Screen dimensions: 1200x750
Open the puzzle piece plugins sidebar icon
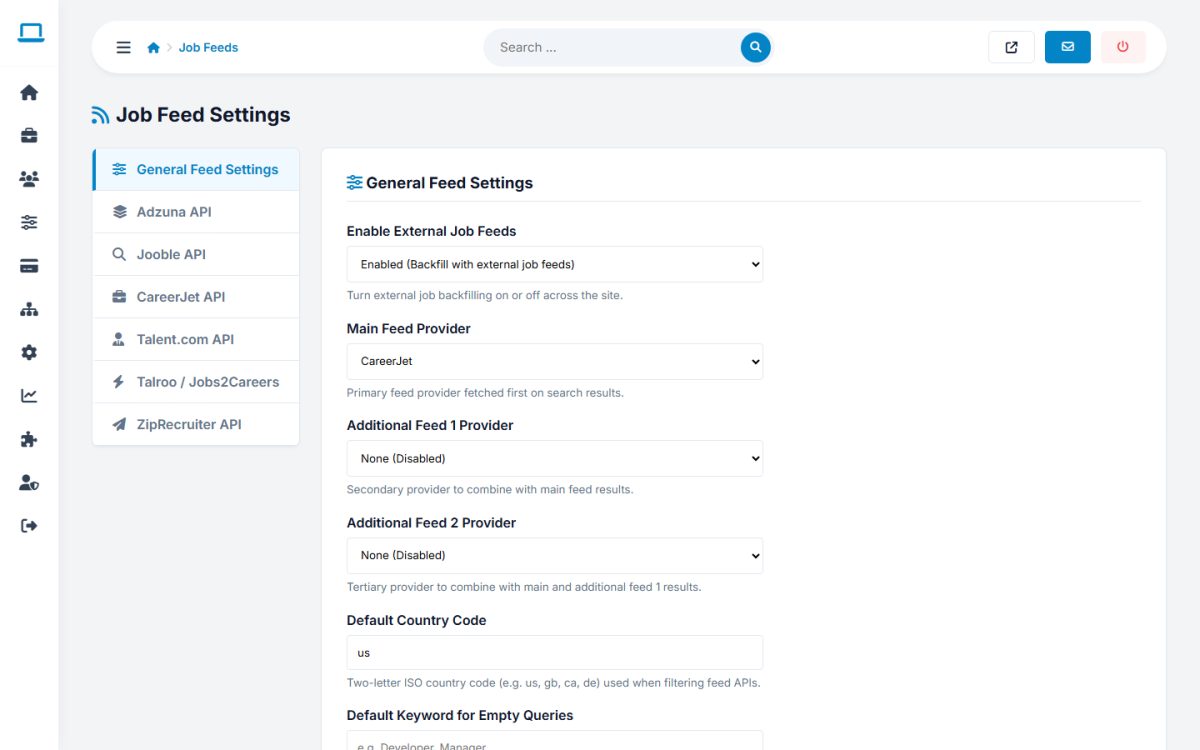(29, 439)
